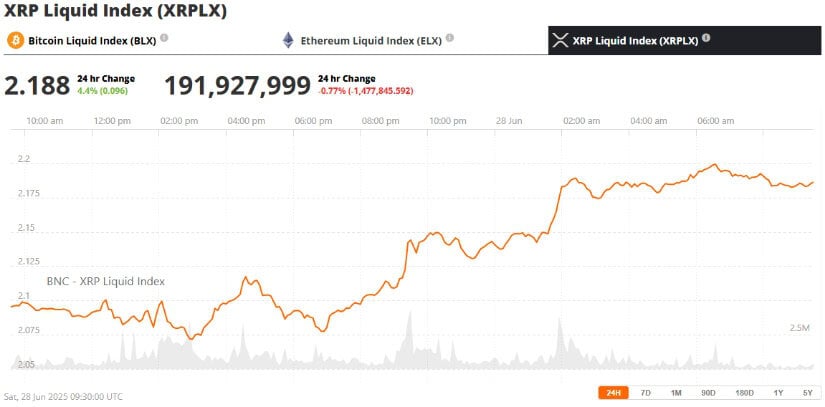Click the 28 Jun date marker on axis
This screenshot has width=825, height=407.
click(x=510, y=121)
